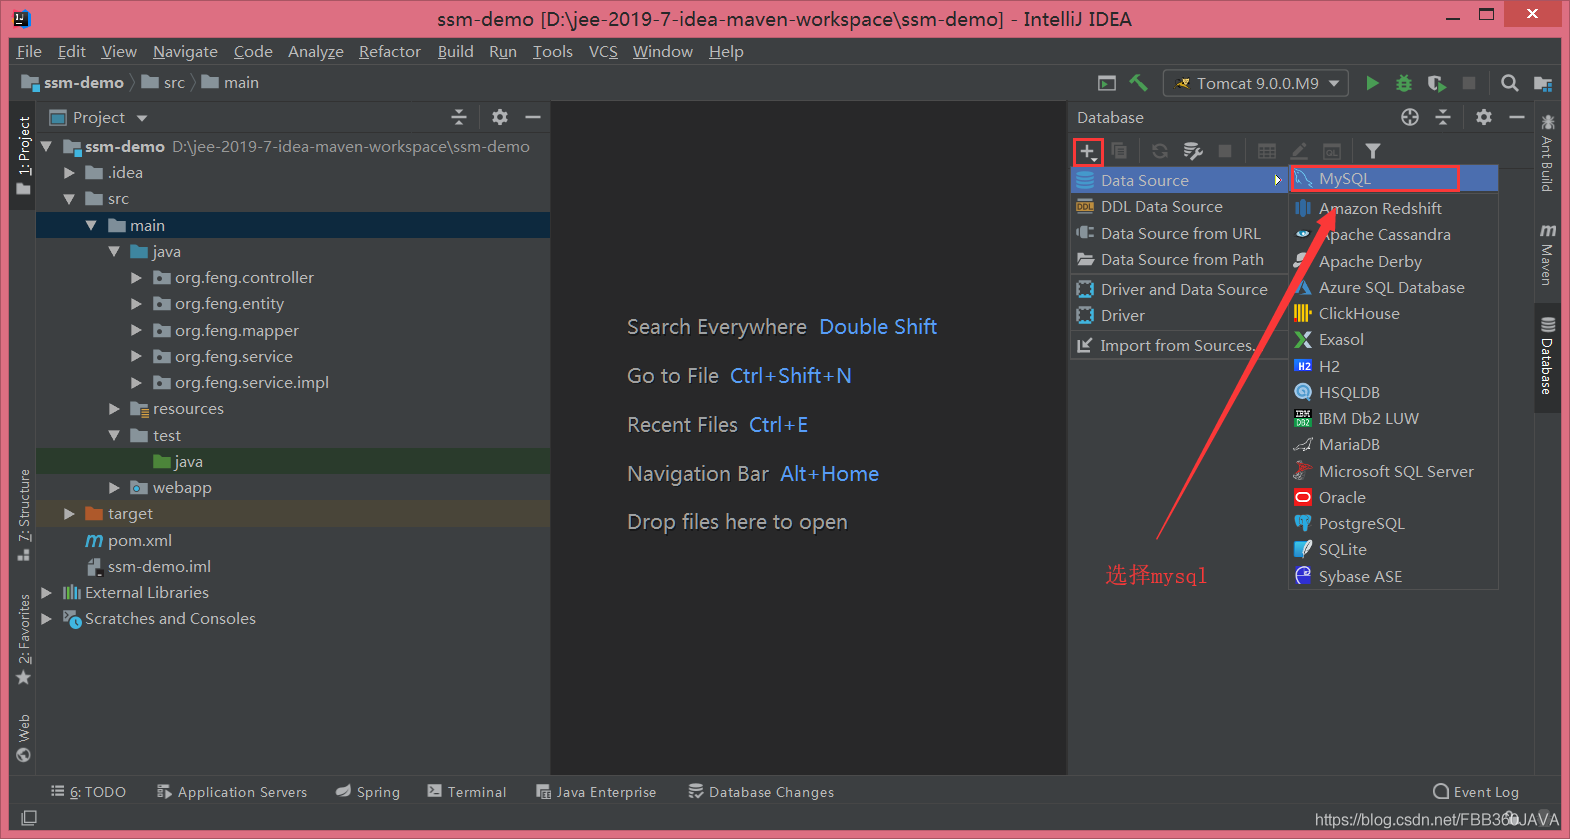Choose Oracle data source
This screenshot has height=839, width=1570.
1394,497
